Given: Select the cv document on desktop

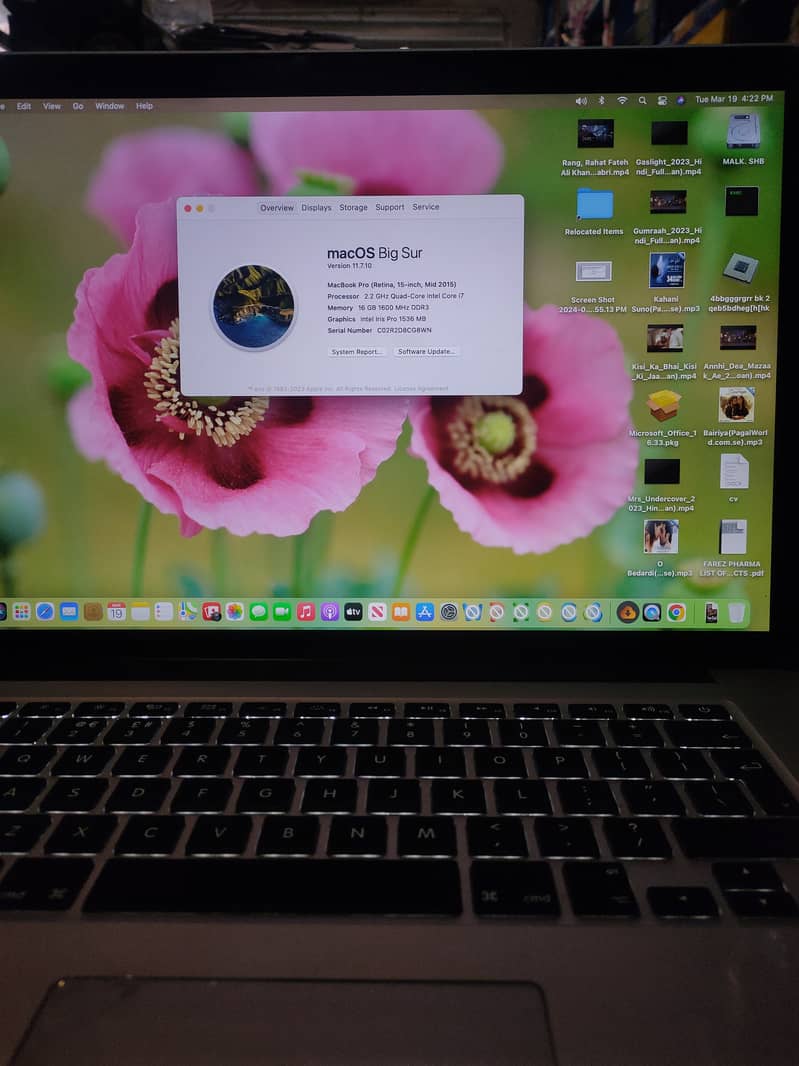Looking at the screenshot, I should [x=734, y=471].
